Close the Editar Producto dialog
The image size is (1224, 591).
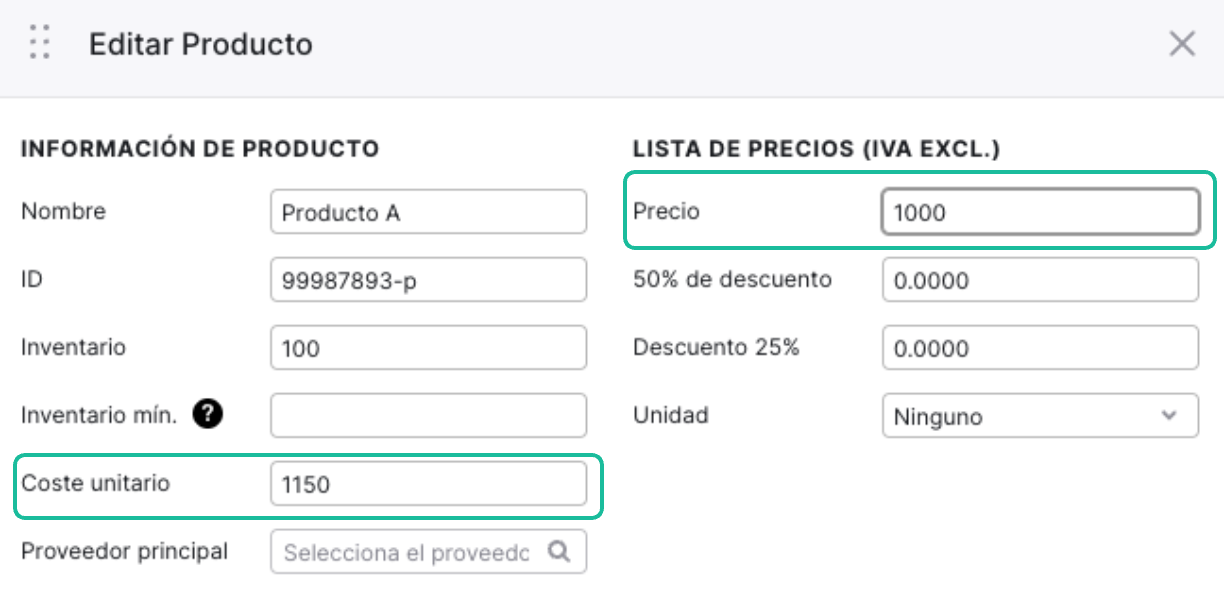click(1182, 44)
